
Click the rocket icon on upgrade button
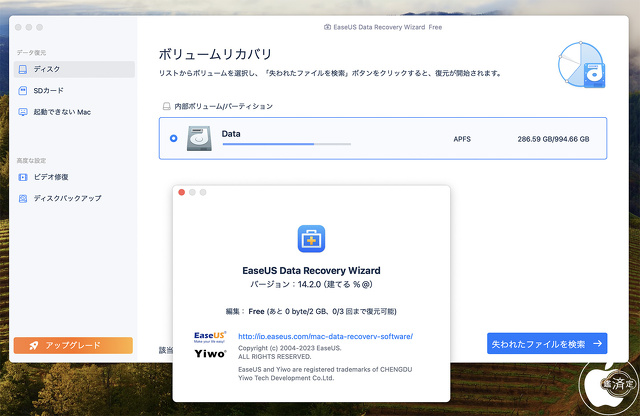coord(33,345)
